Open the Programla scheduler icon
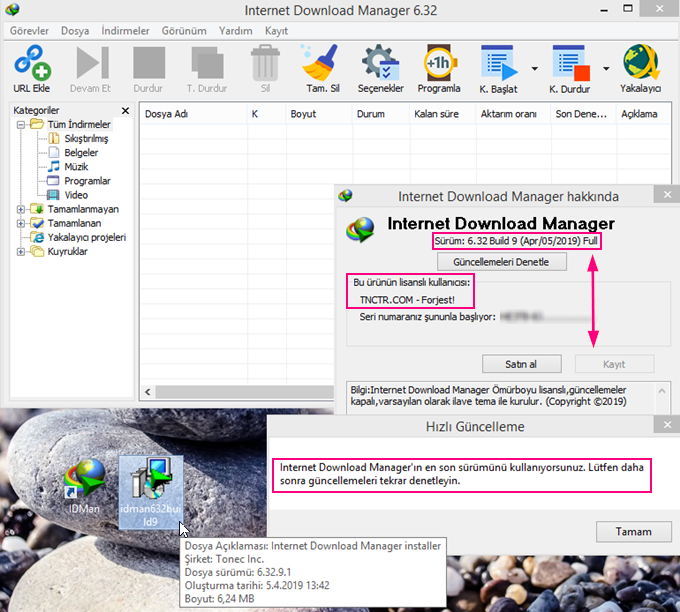 tap(439, 63)
